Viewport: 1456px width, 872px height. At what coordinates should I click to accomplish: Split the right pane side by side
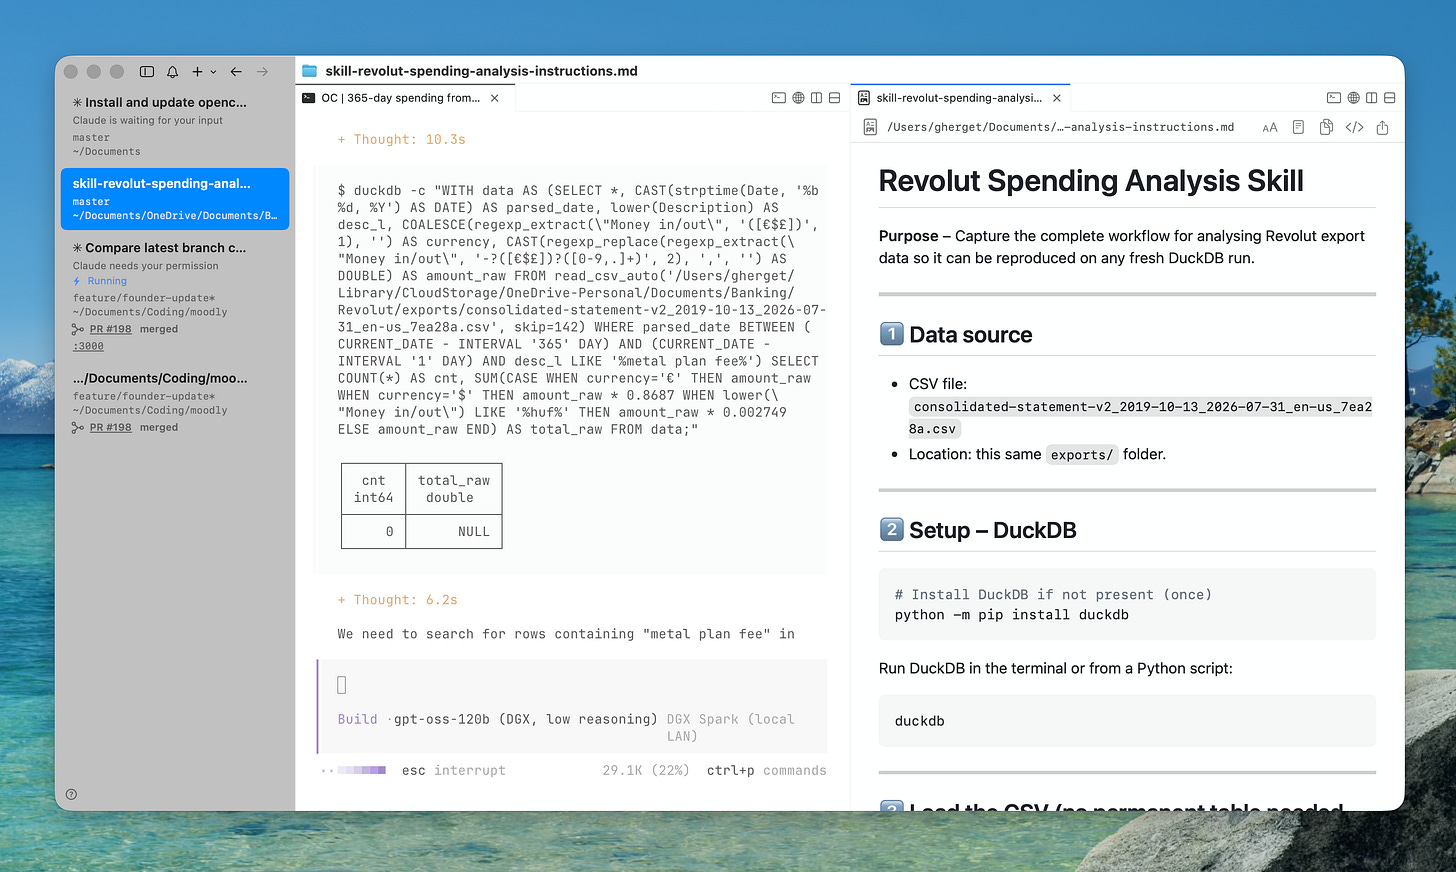(1371, 98)
